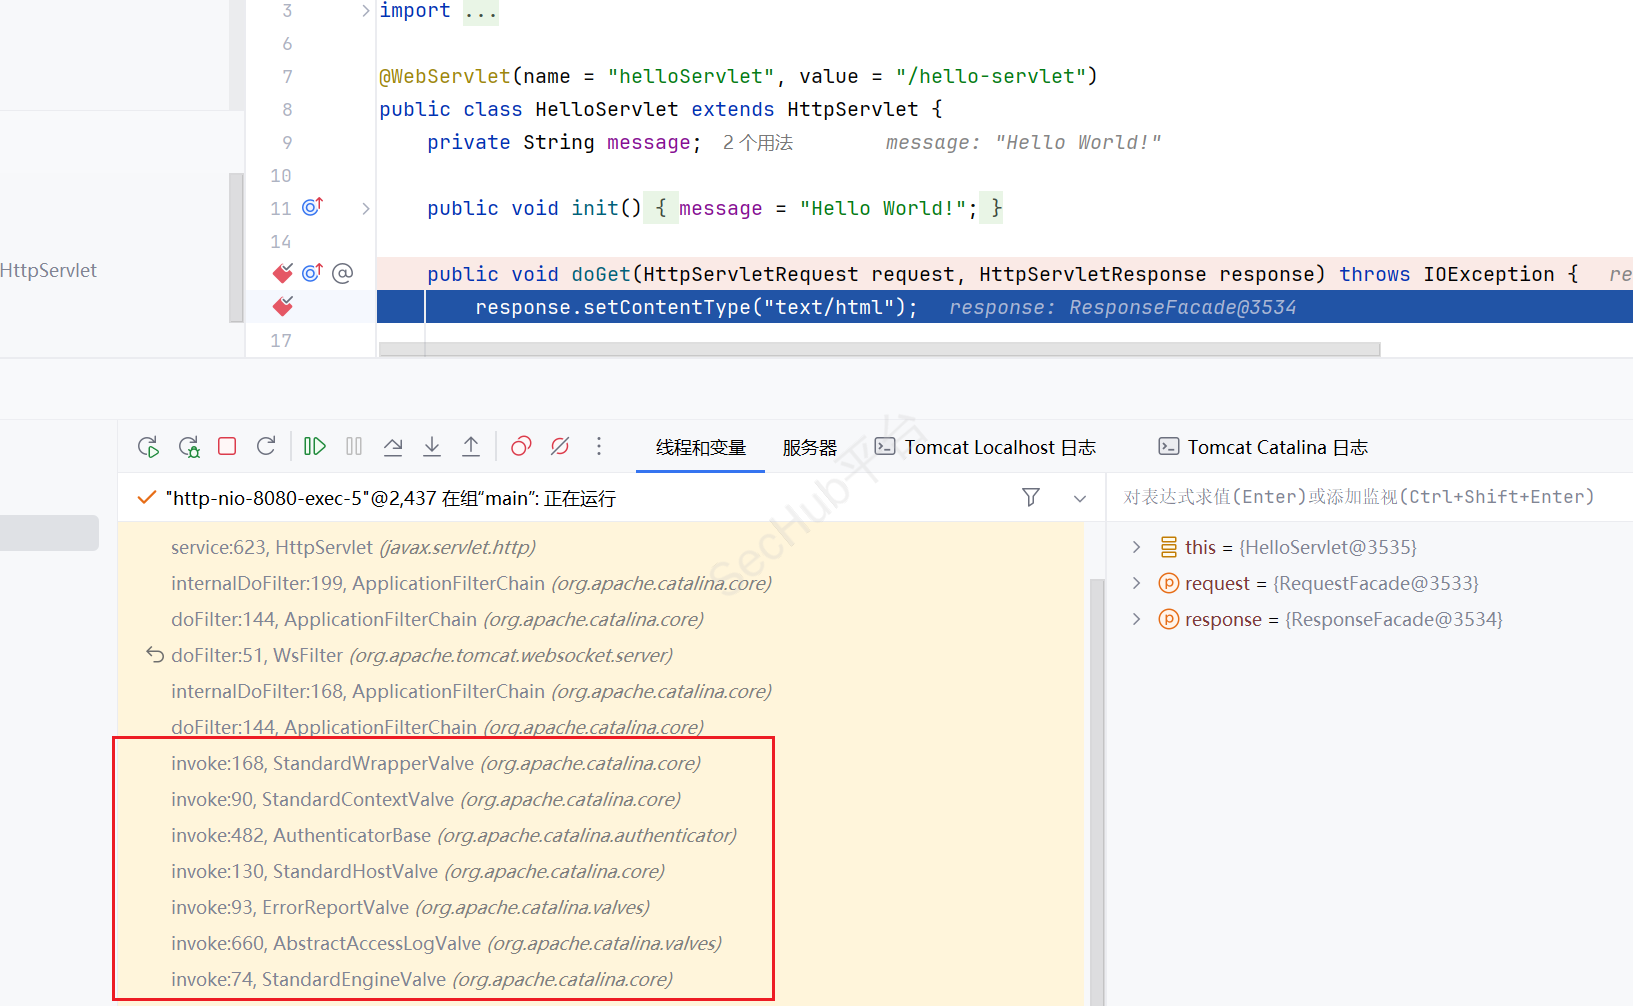1633x1006 pixels.
Task: Click the Step Over icon
Action: [393, 446]
